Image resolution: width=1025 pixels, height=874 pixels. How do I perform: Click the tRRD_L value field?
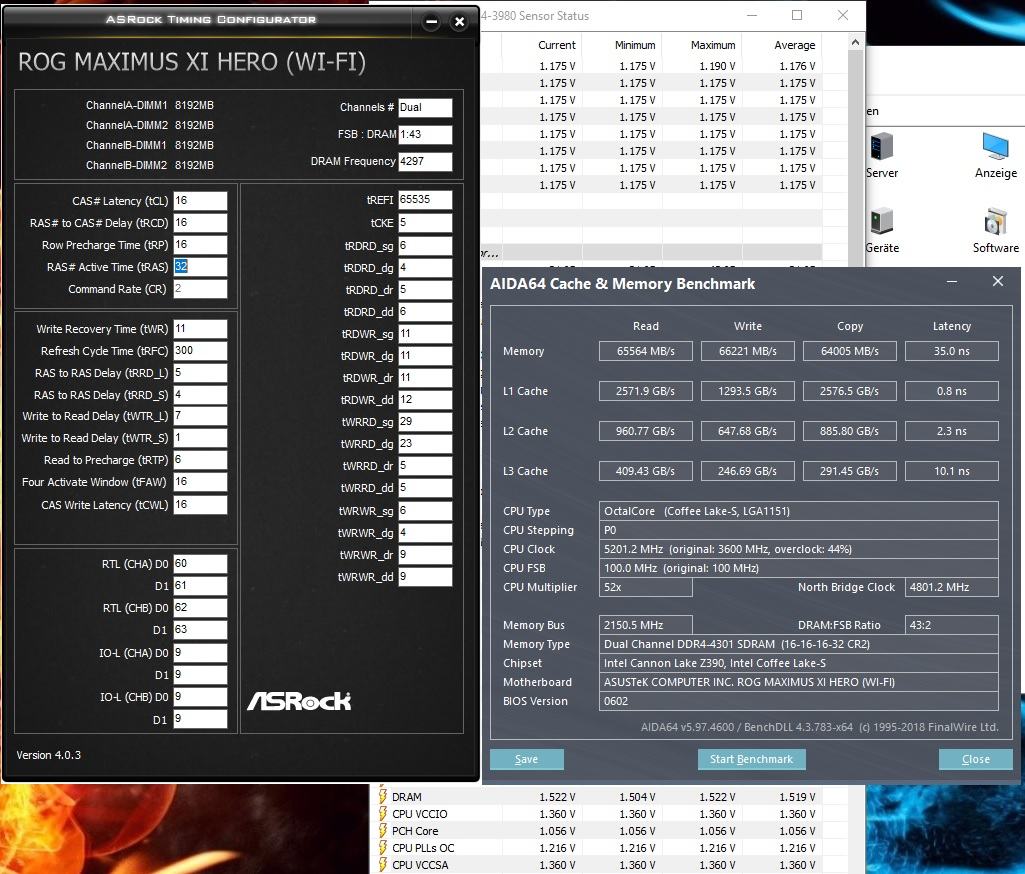pyautogui.click(x=200, y=373)
